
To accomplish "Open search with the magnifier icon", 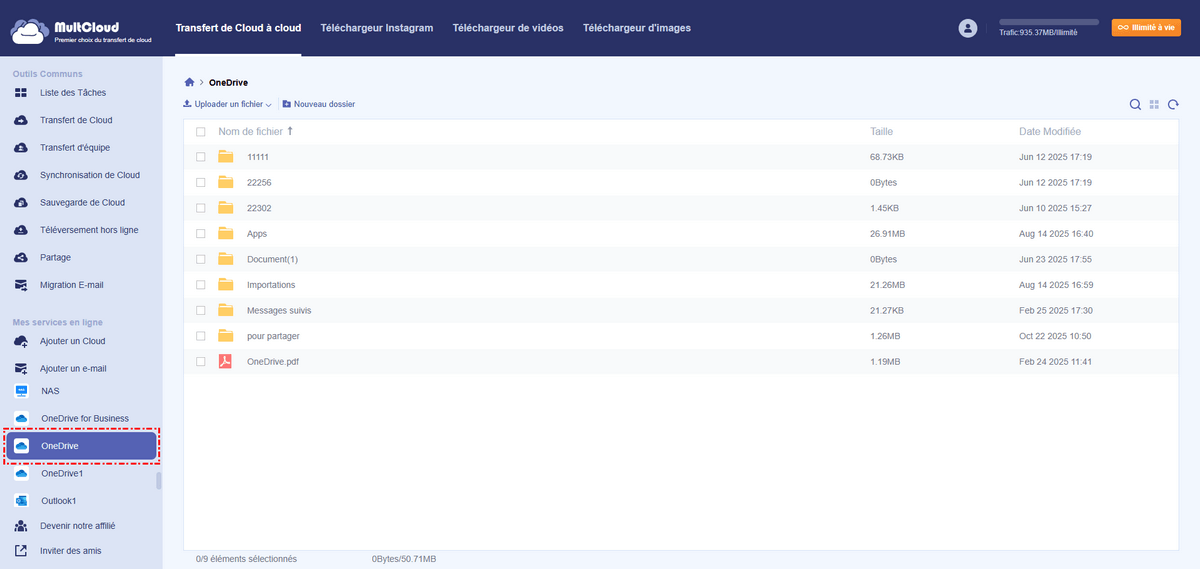I will pos(1135,104).
